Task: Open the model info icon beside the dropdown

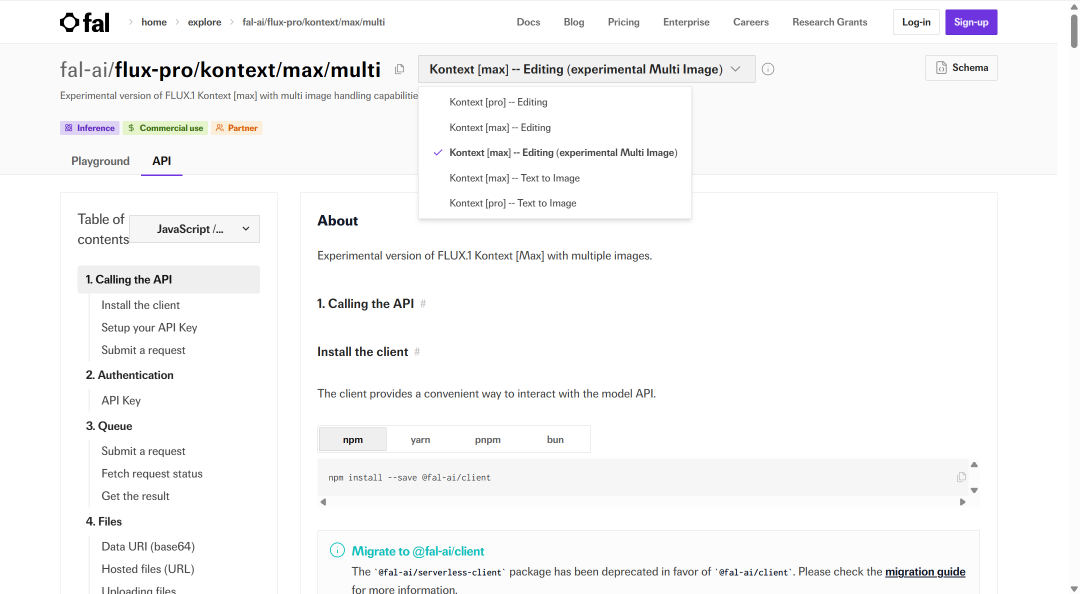Action: click(768, 69)
